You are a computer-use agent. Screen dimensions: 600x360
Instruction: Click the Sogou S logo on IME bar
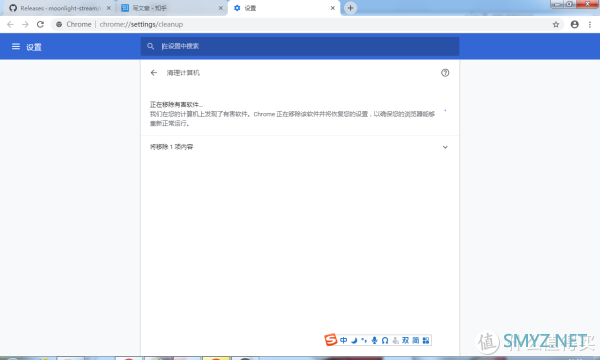331,340
